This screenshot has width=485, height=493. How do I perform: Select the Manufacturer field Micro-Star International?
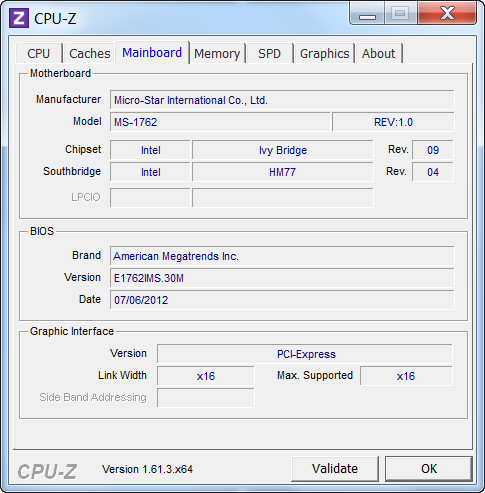[282, 100]
